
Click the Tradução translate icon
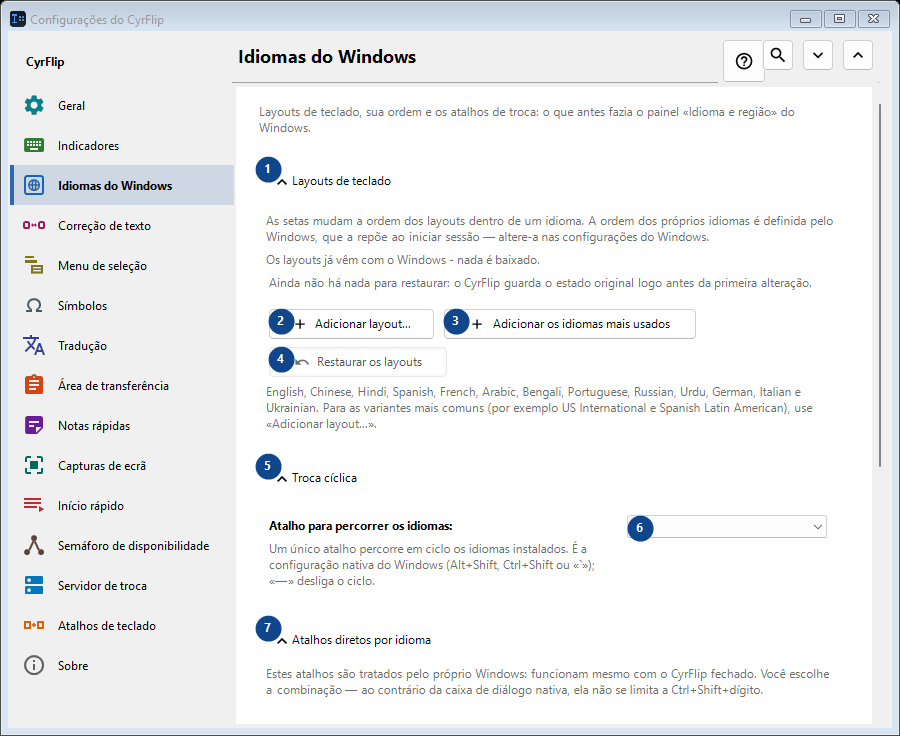click(x=34, y=345)
